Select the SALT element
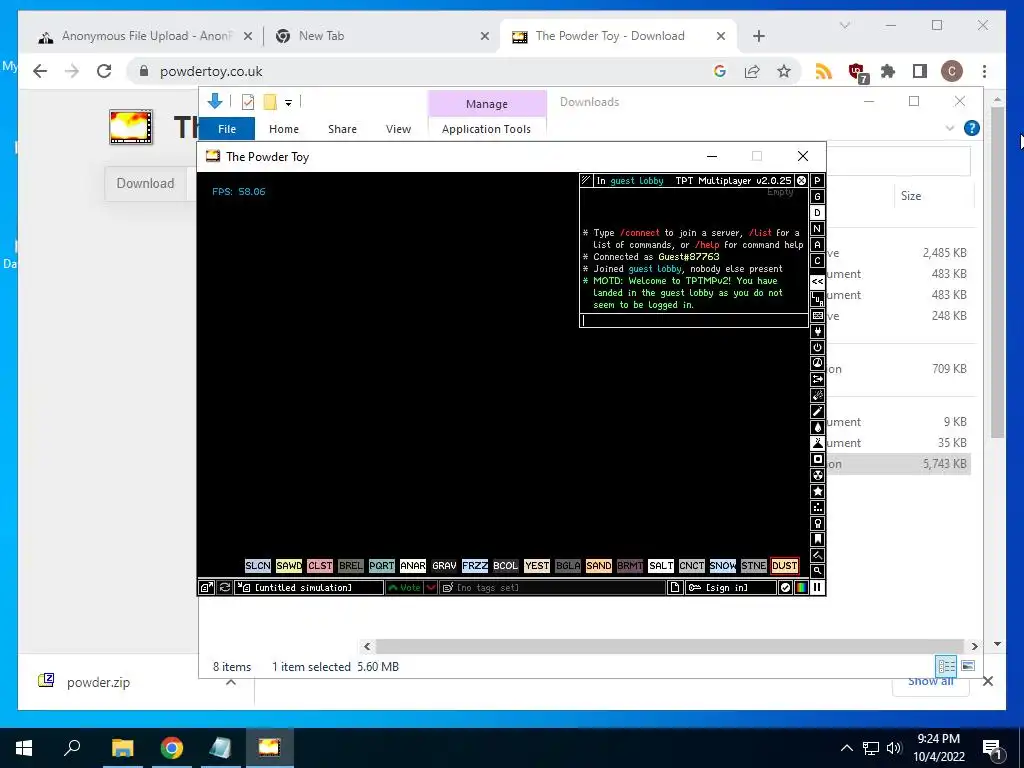This screenshot has width=1024, height=768. [660, 566]
